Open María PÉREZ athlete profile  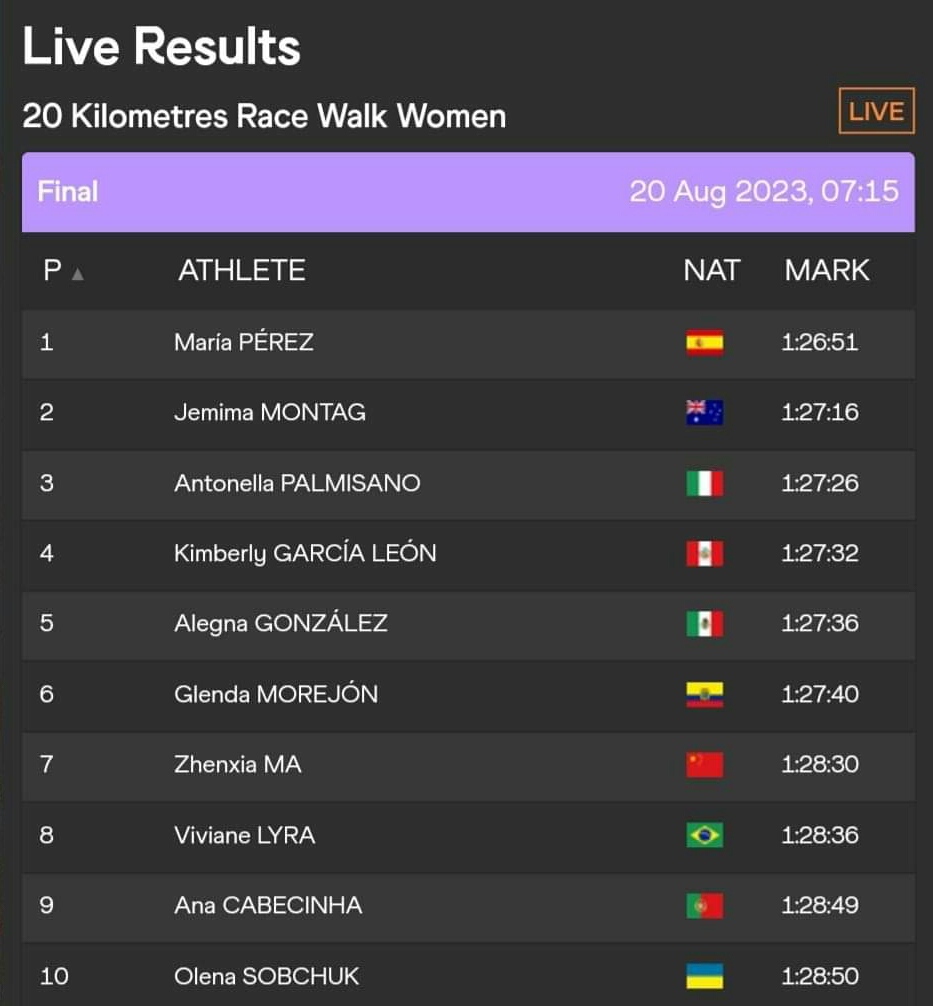click(244, 342)
